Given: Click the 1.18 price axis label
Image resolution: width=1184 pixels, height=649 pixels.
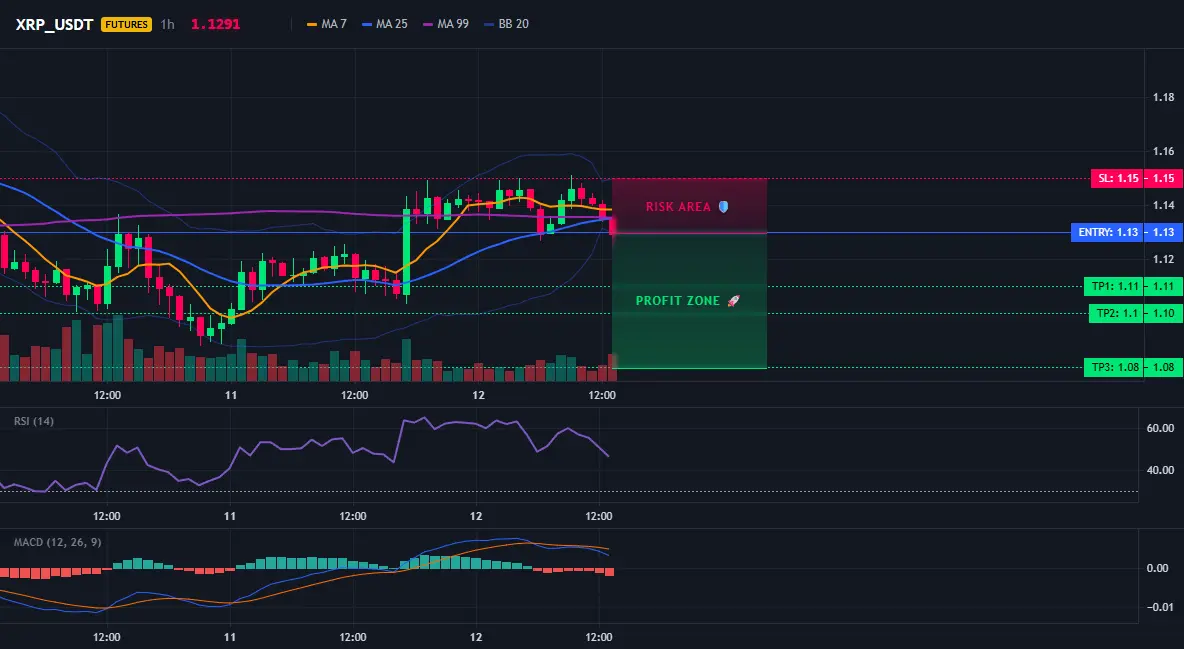Looking at the screenshot, I should click(1164, 97).
